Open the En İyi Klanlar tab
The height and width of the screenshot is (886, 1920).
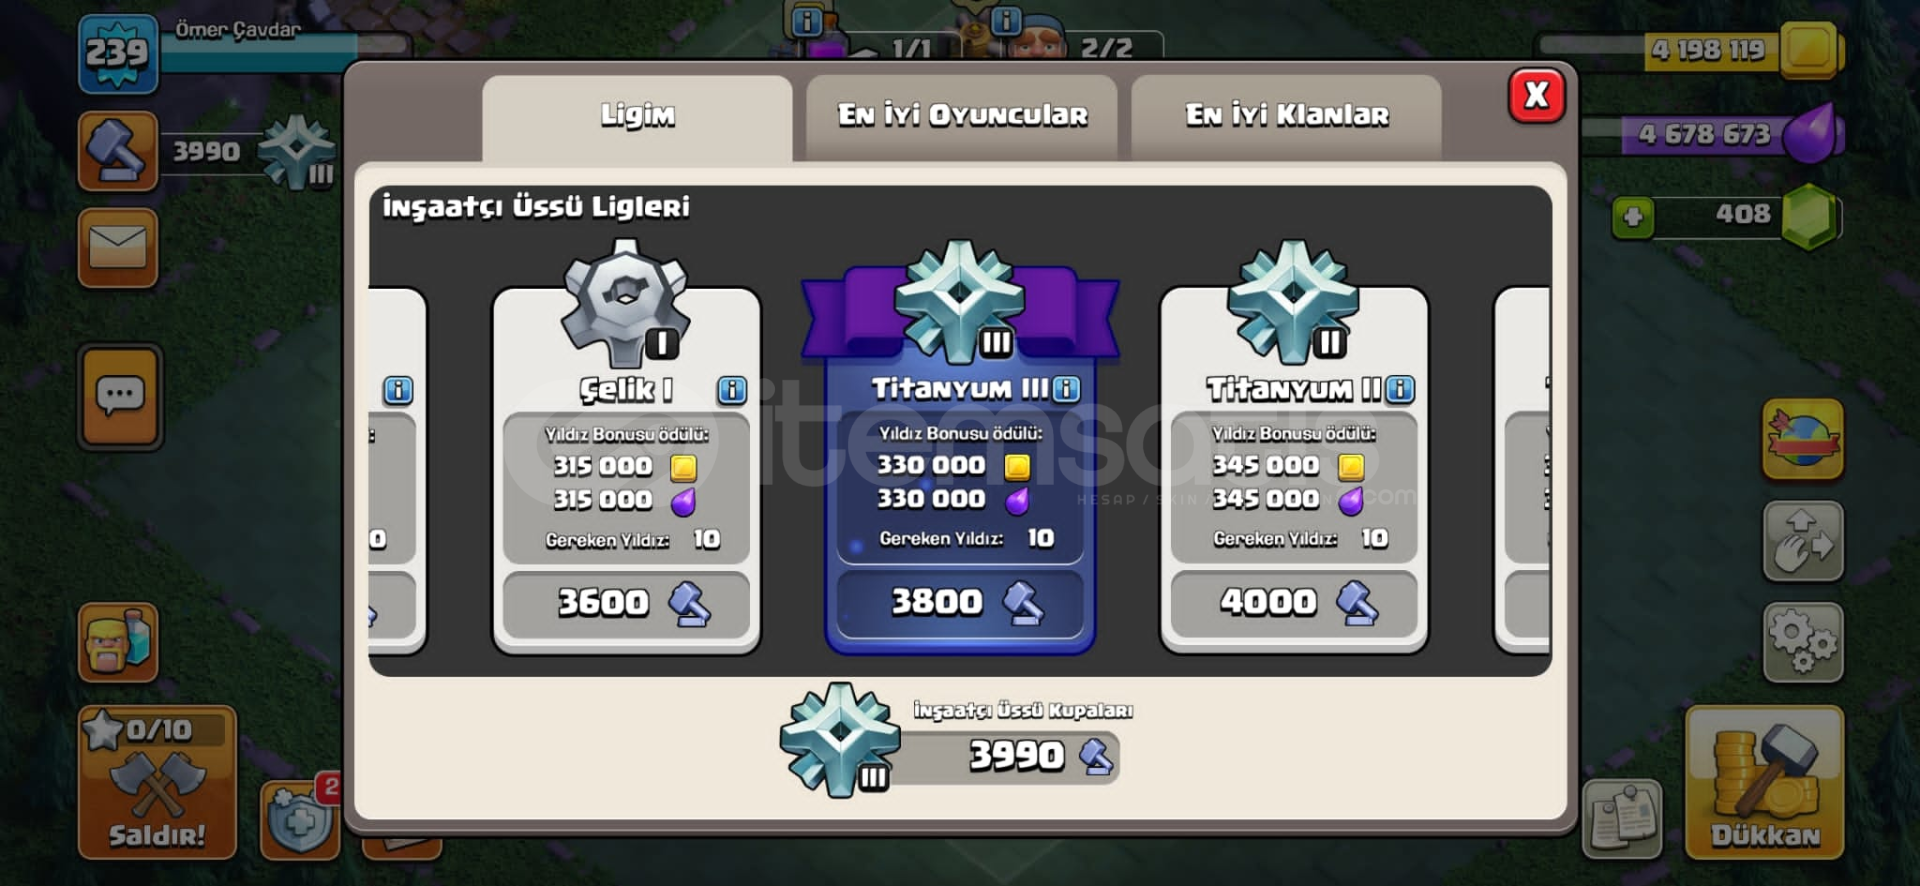[1287, 117]
